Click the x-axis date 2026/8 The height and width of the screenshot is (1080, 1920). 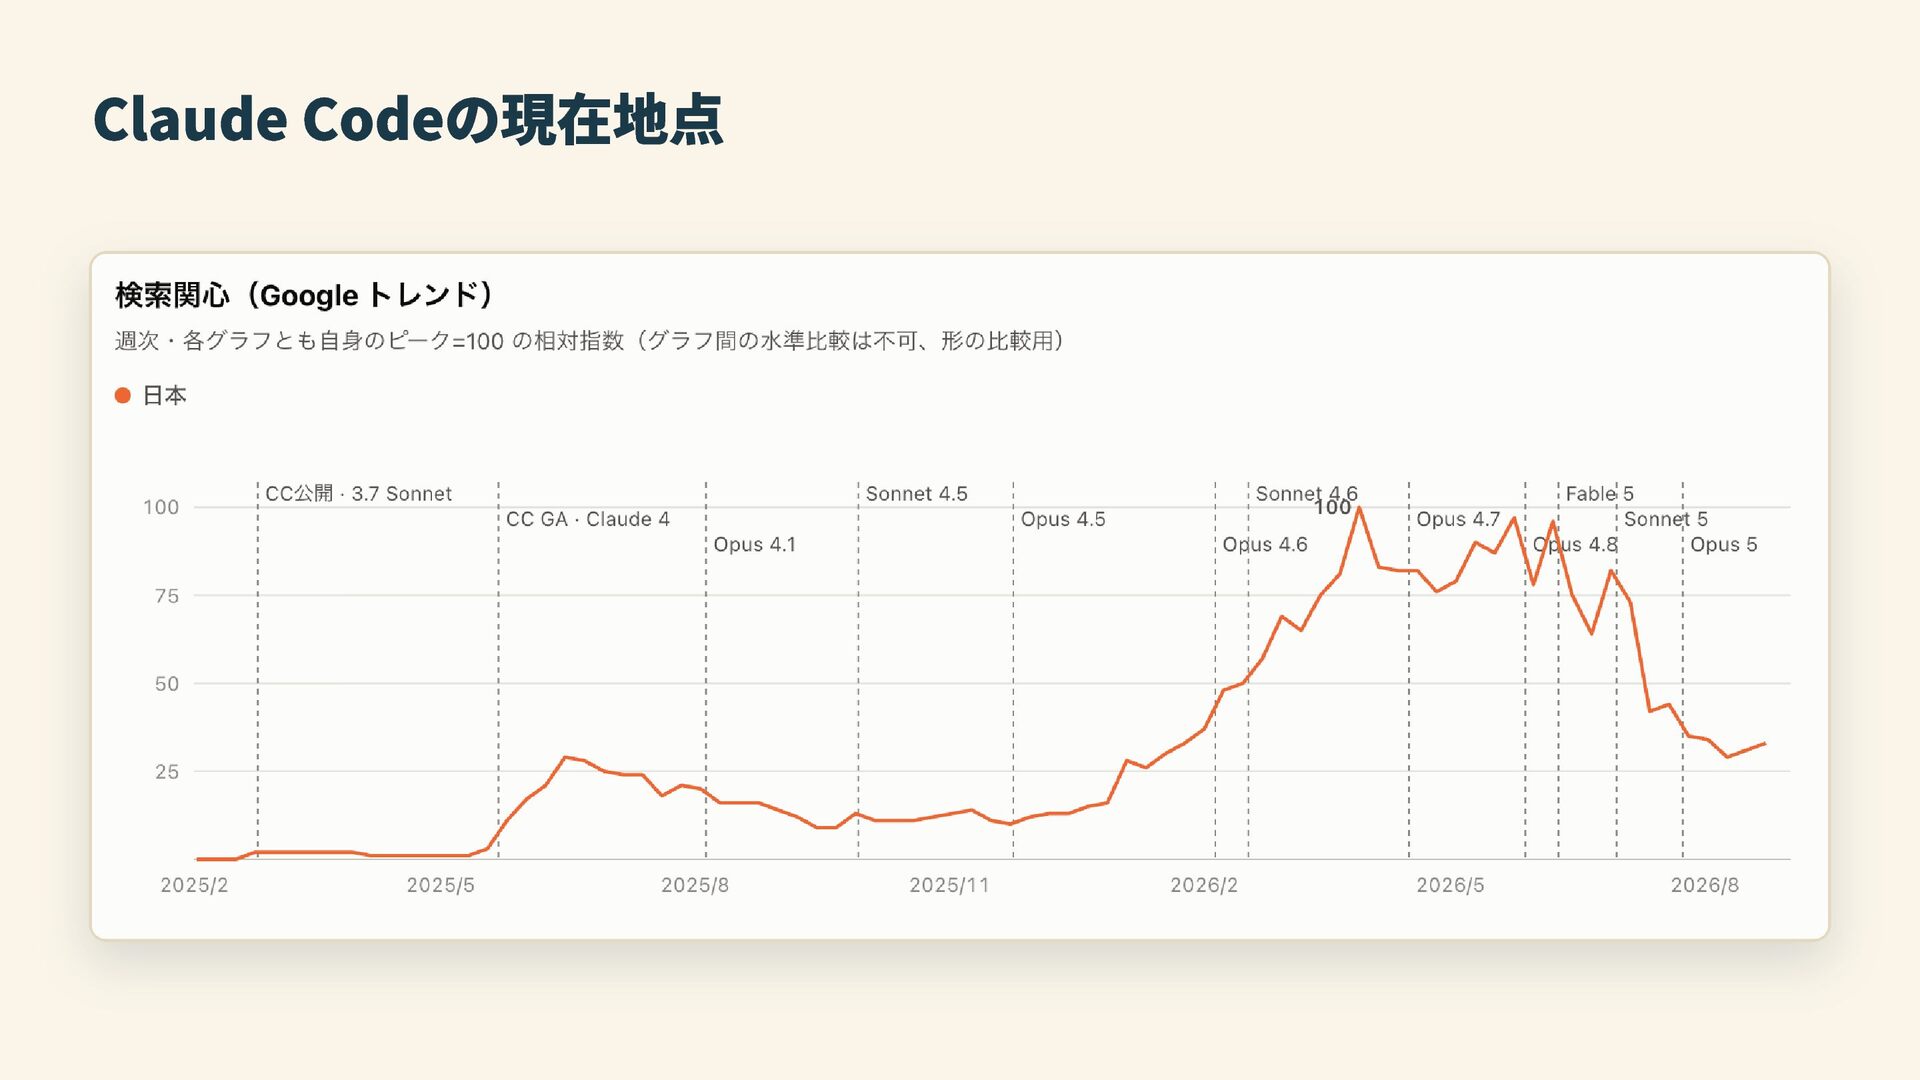(x=1705, y=886)
